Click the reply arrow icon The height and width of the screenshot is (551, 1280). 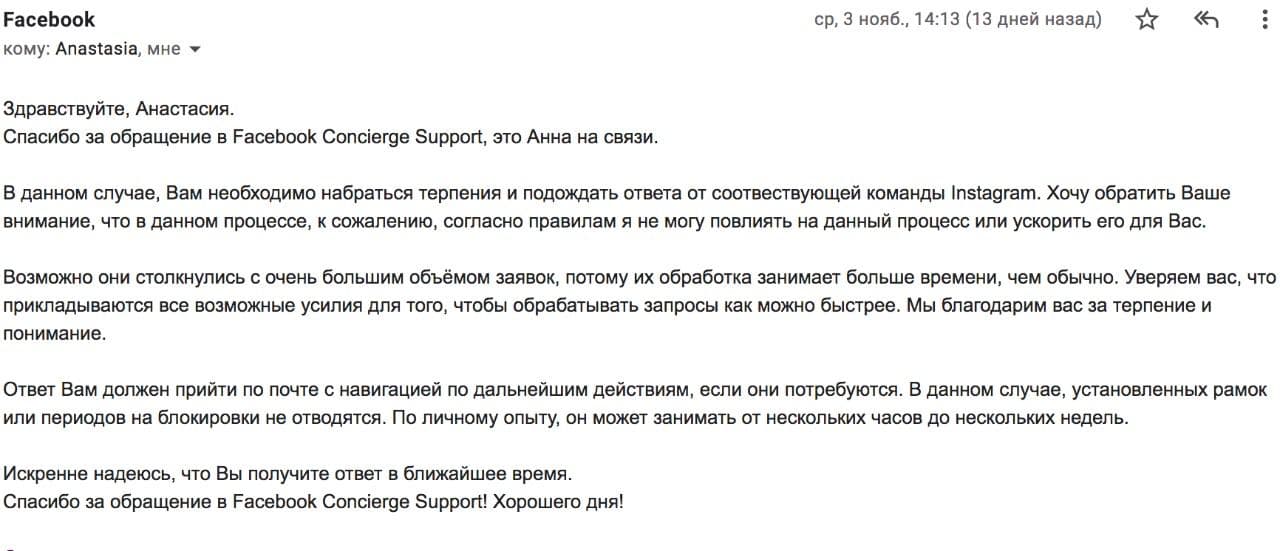coord(1207,20)
